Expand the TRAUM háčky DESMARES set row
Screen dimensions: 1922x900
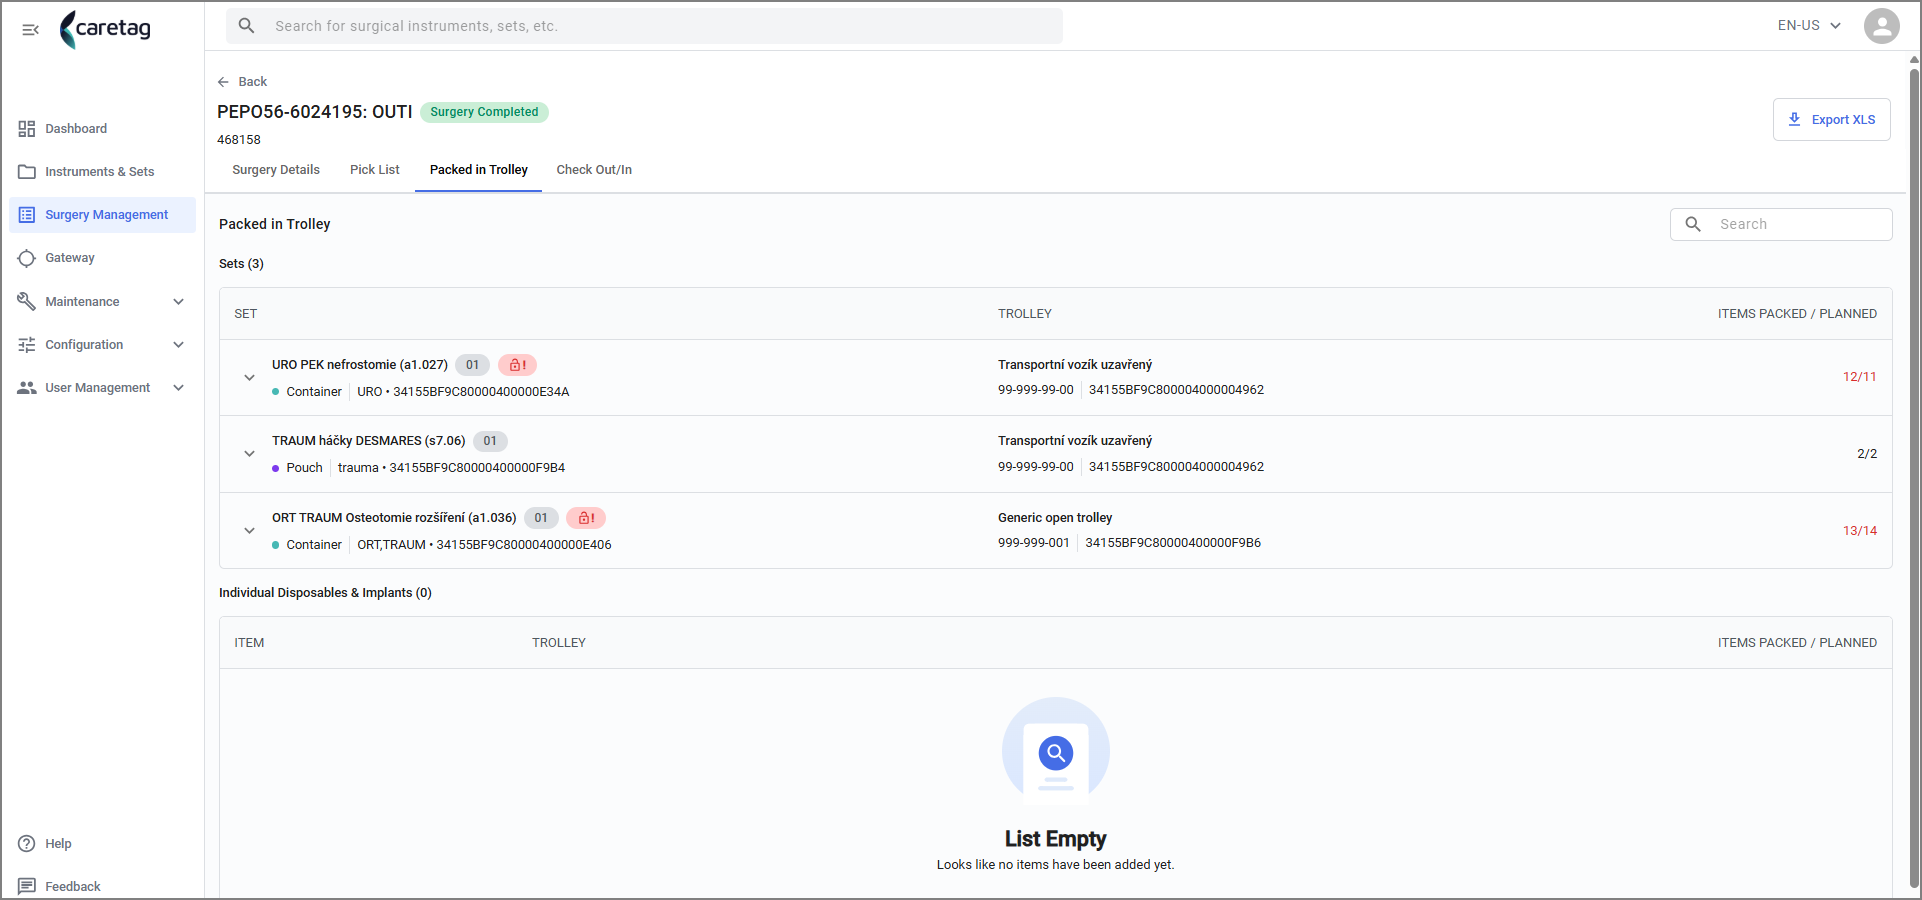coord(249,454)
